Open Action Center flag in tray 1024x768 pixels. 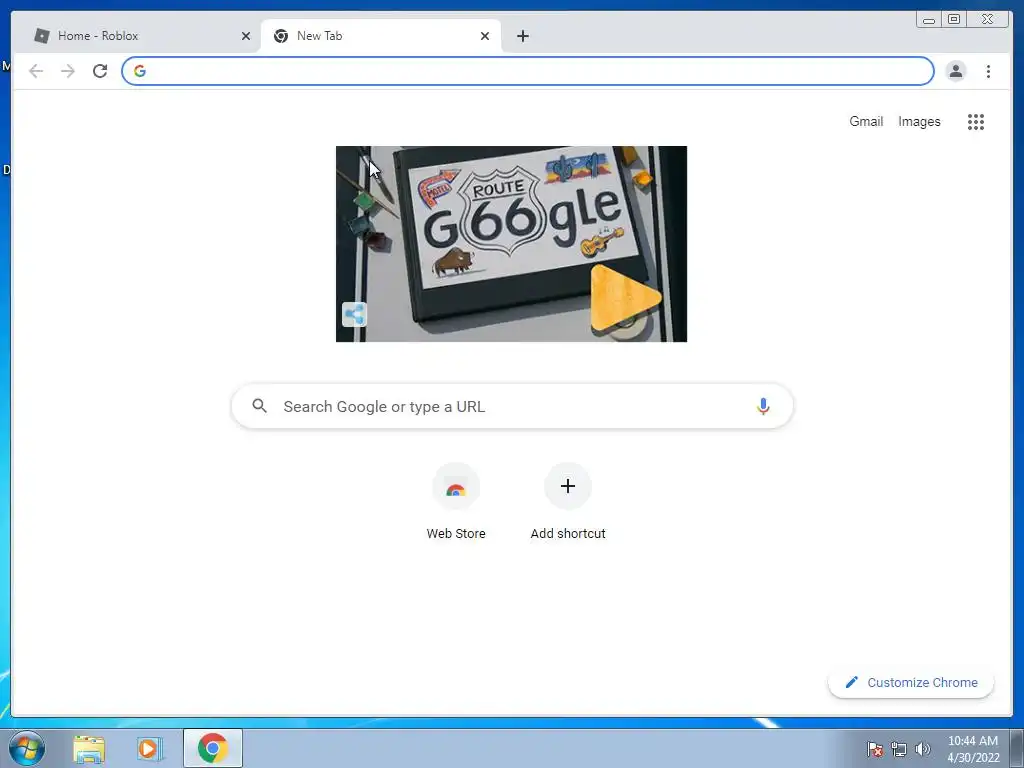click(x=875, y=749)
